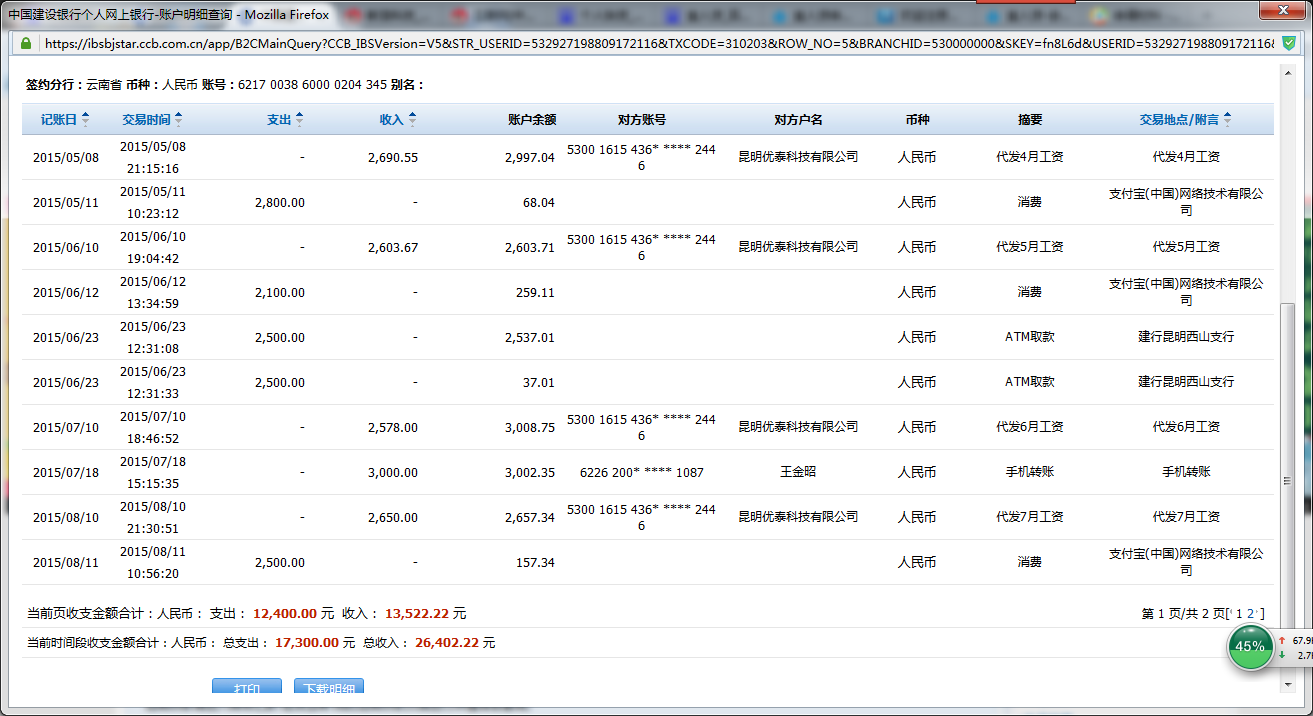Click the 45% green floating ball widget
Viewport: 1313px width, 716px height.
coord(1250,646)
